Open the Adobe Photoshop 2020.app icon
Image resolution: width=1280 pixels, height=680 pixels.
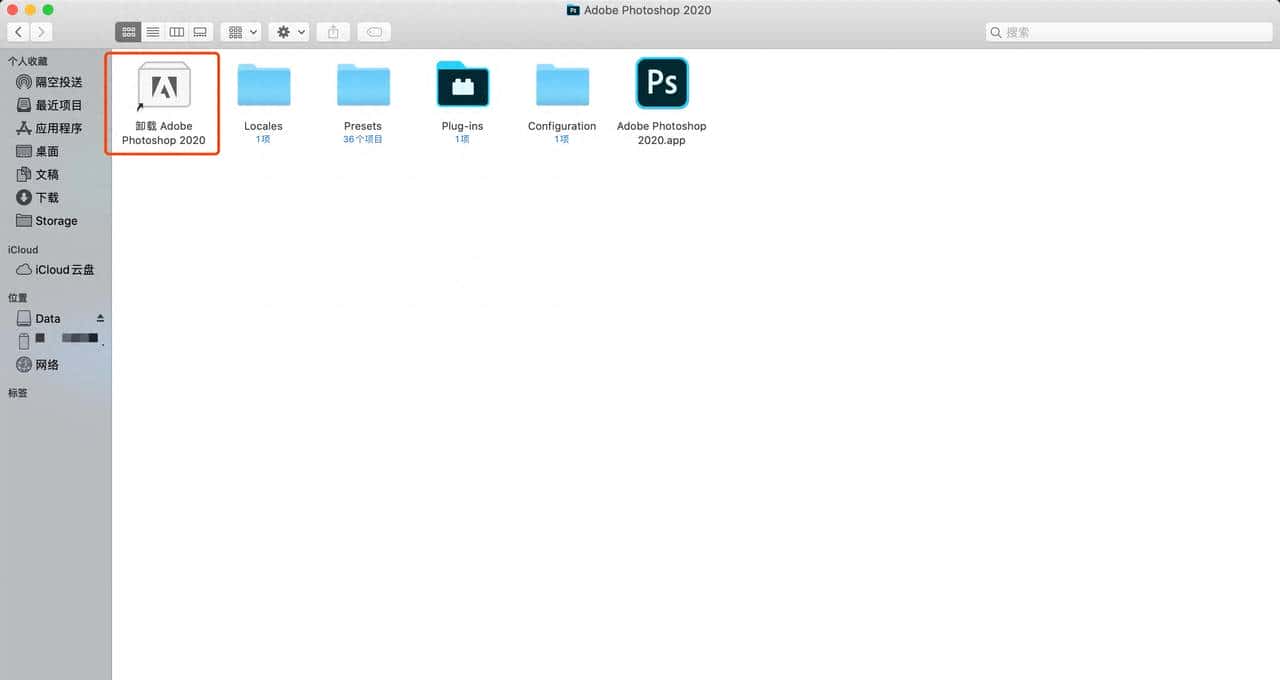(661, 83)
